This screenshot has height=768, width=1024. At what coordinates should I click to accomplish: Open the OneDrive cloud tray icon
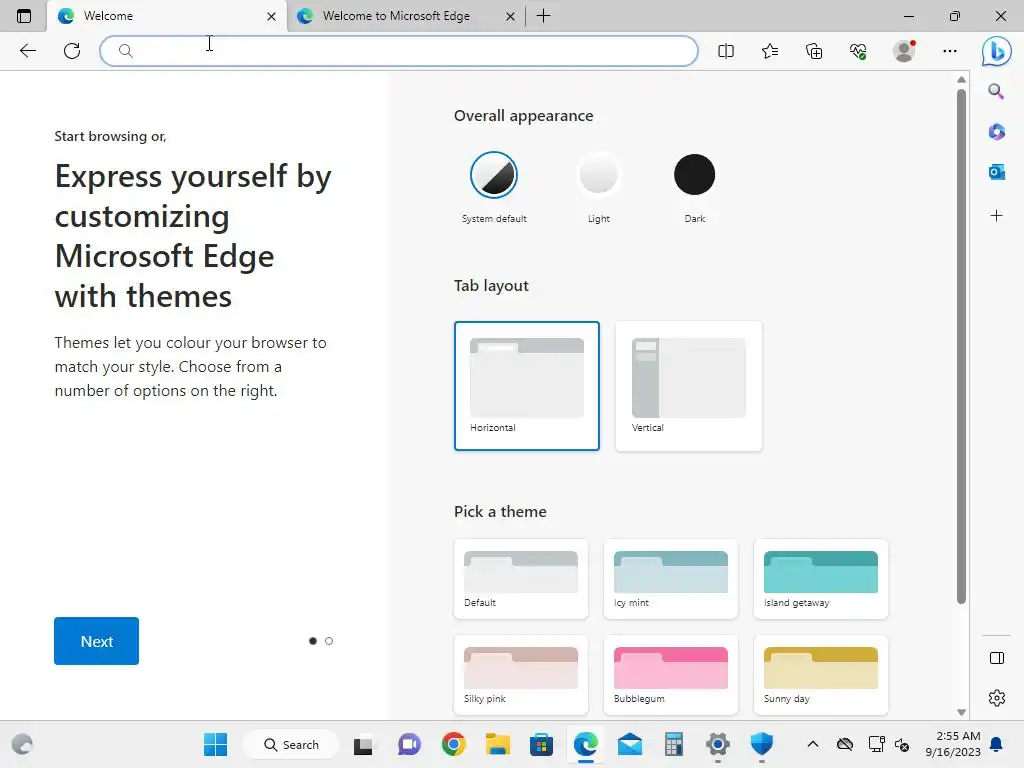pos(845,744)
